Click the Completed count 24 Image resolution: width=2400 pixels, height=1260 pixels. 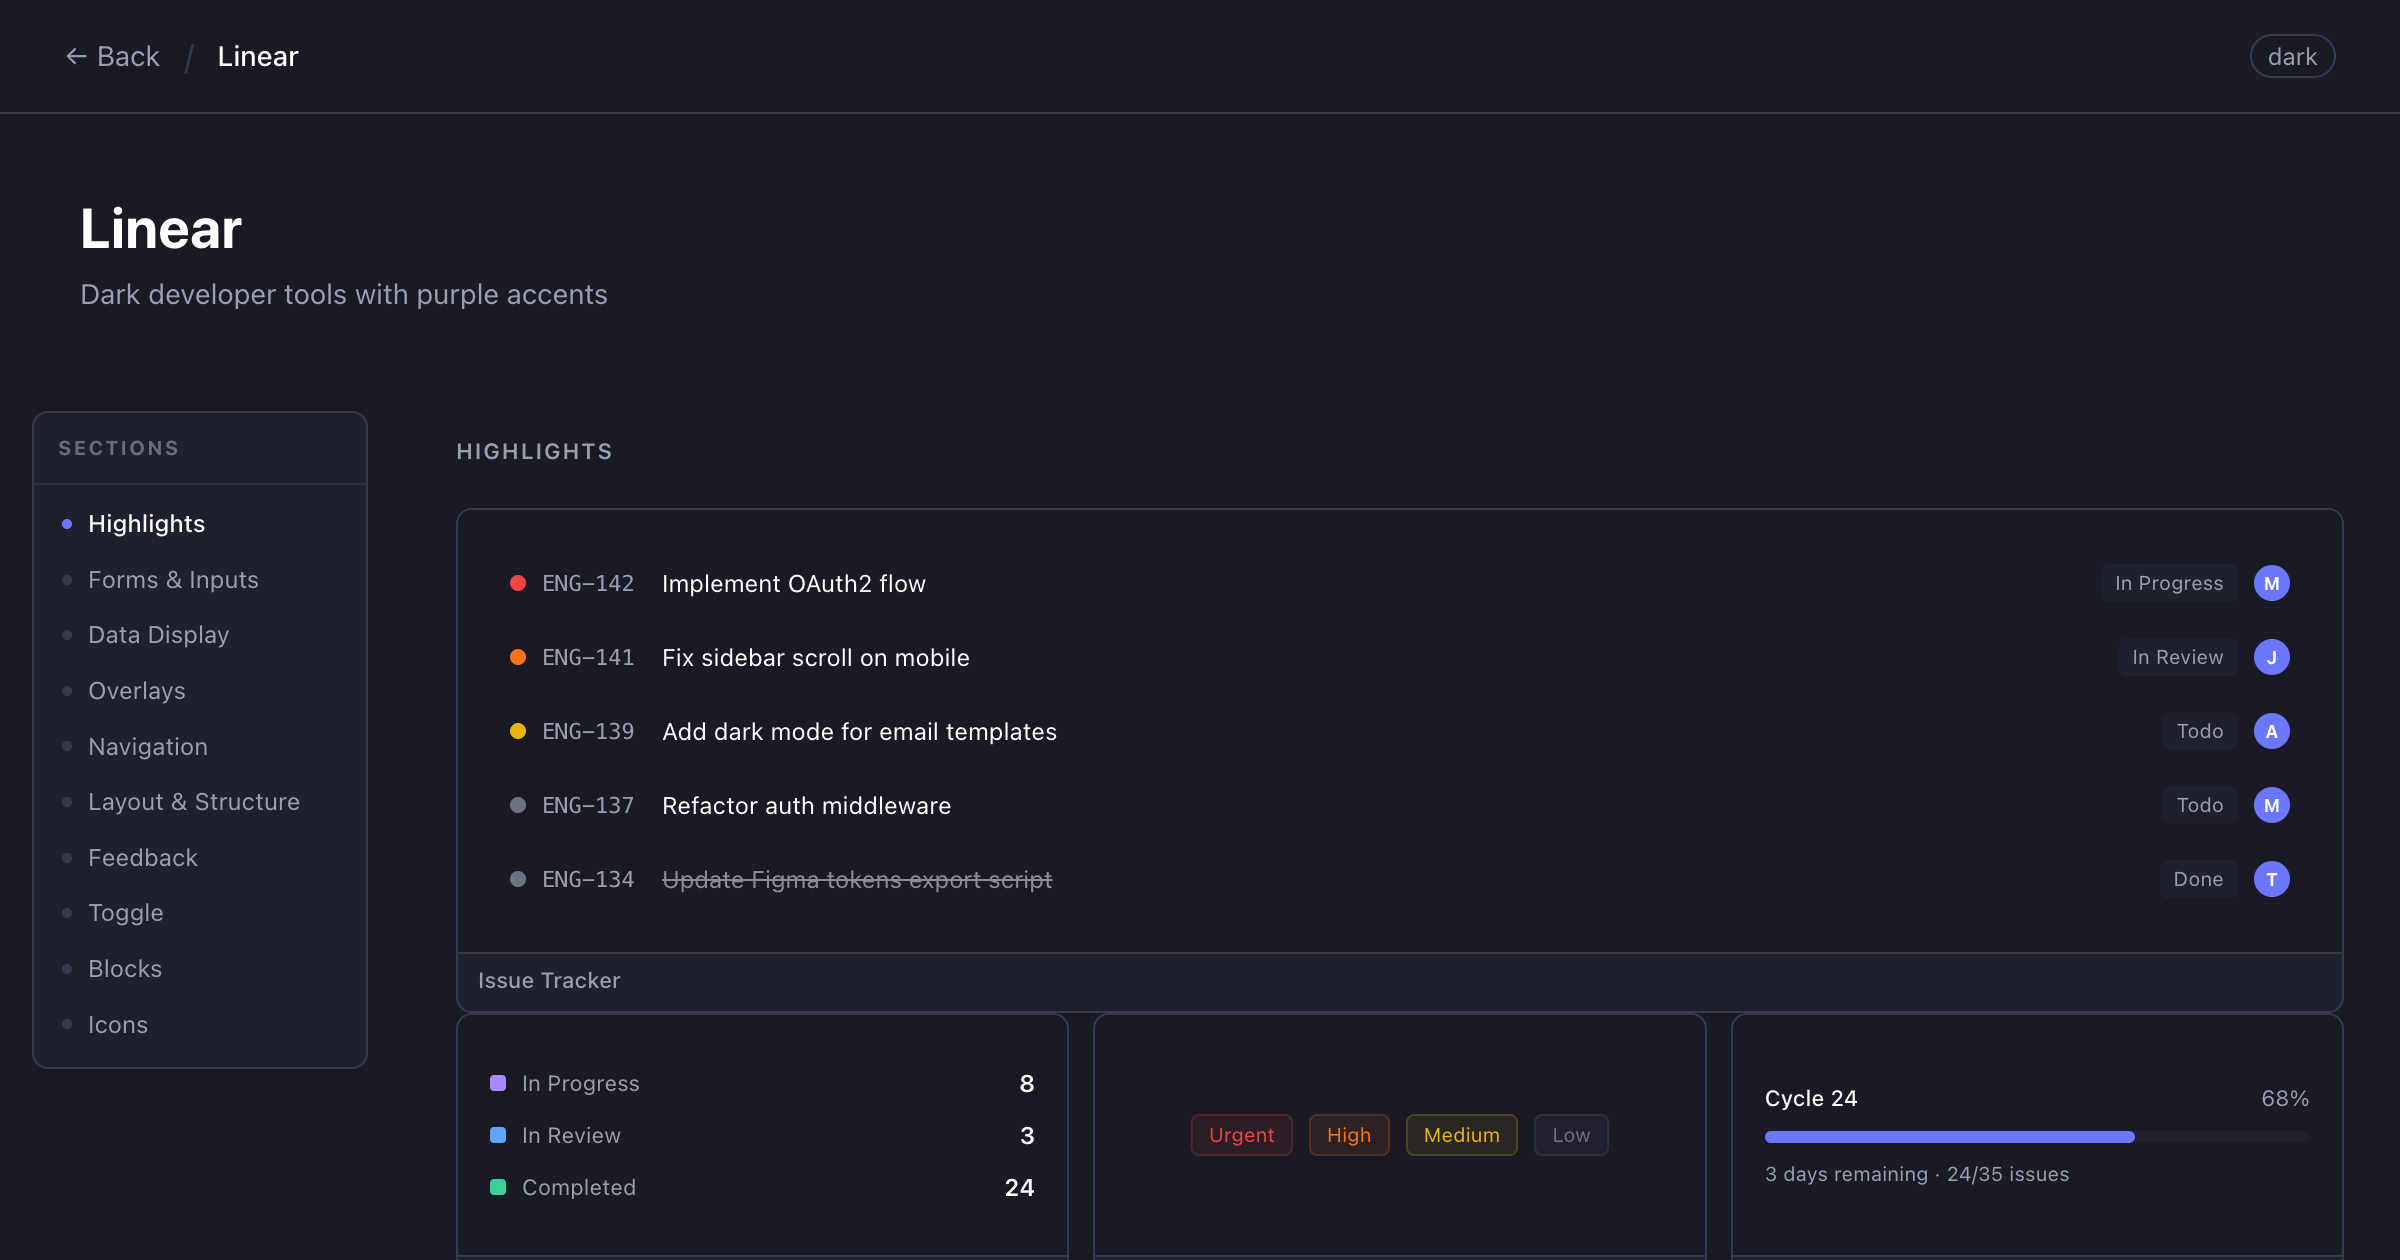pyautogui.click(x=1019, y=1188)
